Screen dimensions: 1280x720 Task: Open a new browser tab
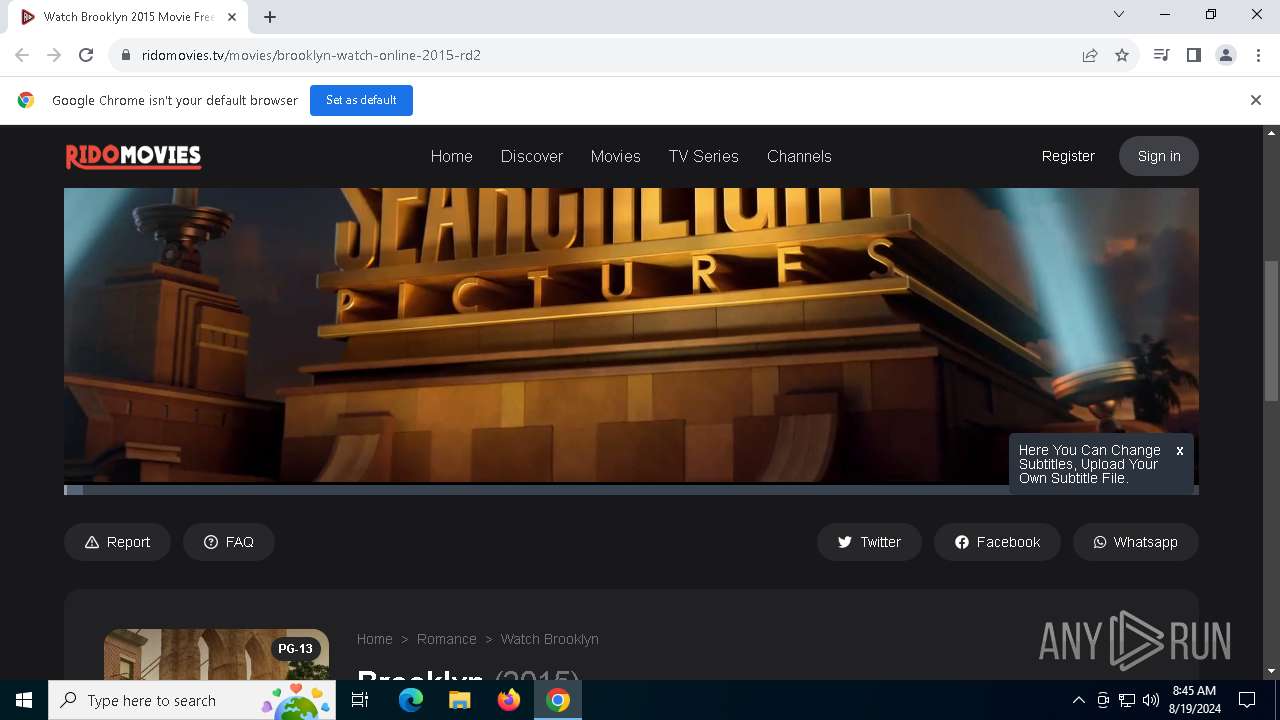(x=270, y=16)
